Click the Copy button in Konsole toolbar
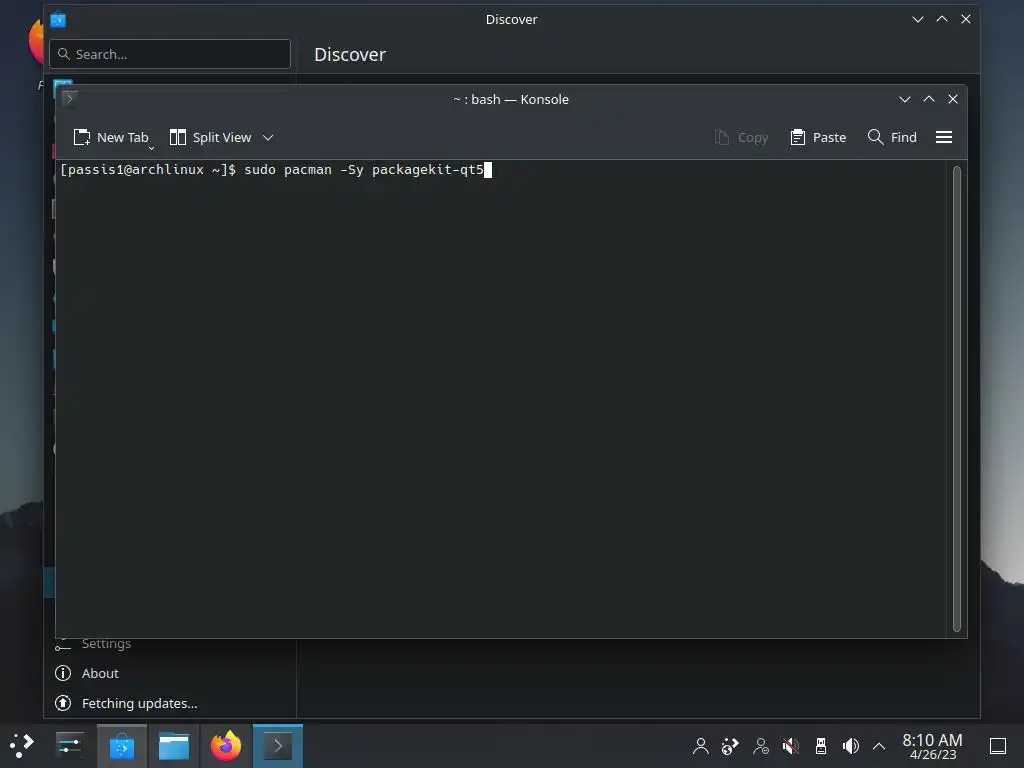Viewport: 1024px width, 768px height. pyautogui.click(x=741, y=137)
